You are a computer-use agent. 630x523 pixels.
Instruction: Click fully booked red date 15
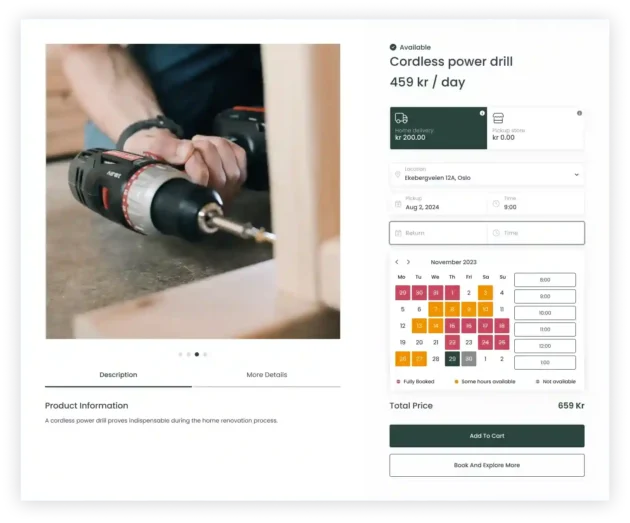pyautogui.click(x=452, y=326)
